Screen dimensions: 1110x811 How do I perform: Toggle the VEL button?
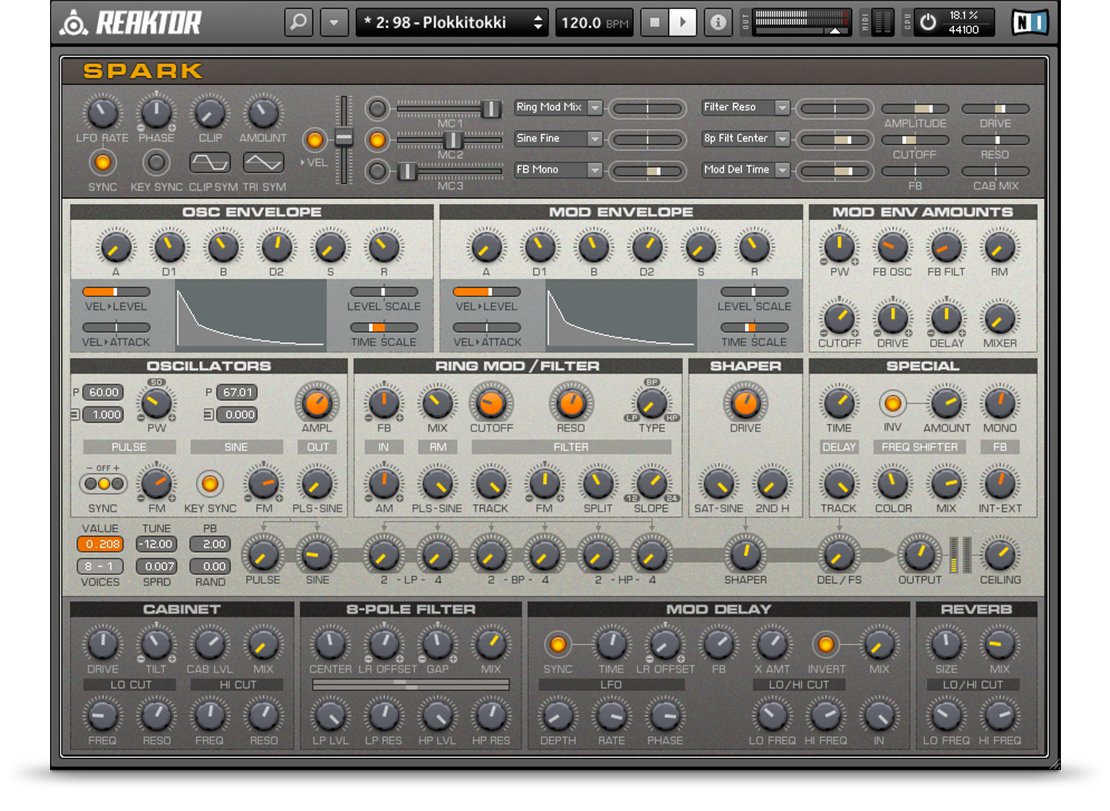click(315, 139)
